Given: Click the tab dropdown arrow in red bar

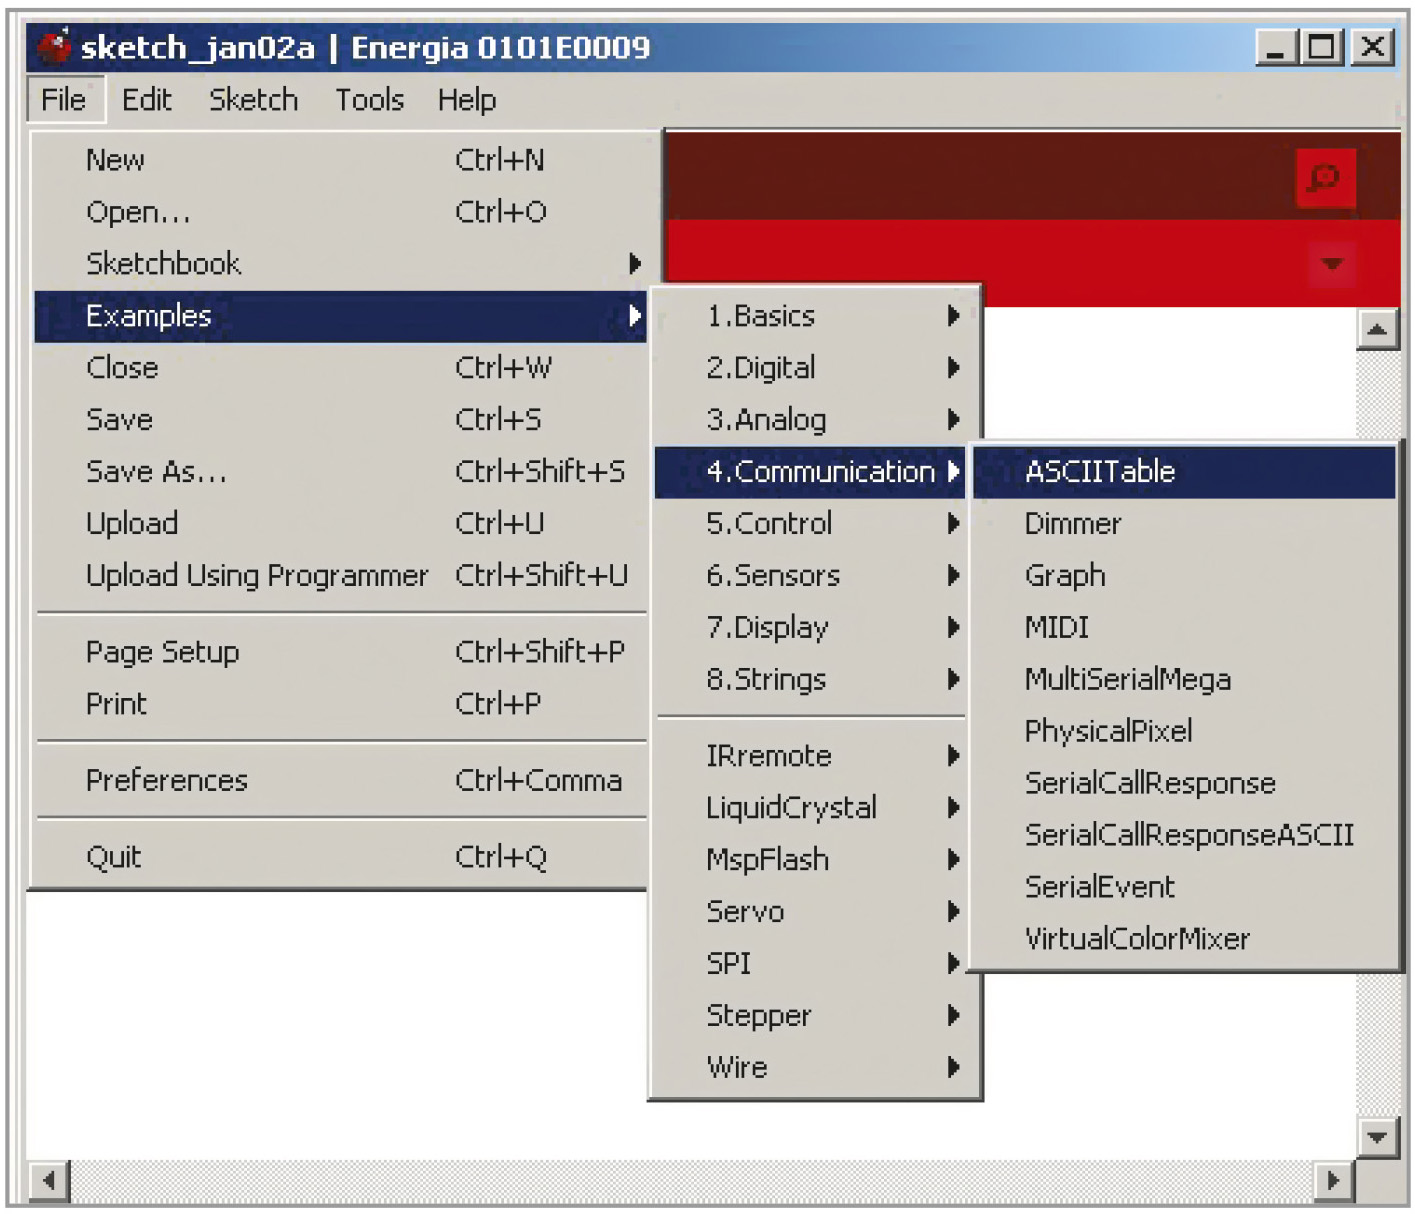Looking at the screenshot, I should point(1331,263).
